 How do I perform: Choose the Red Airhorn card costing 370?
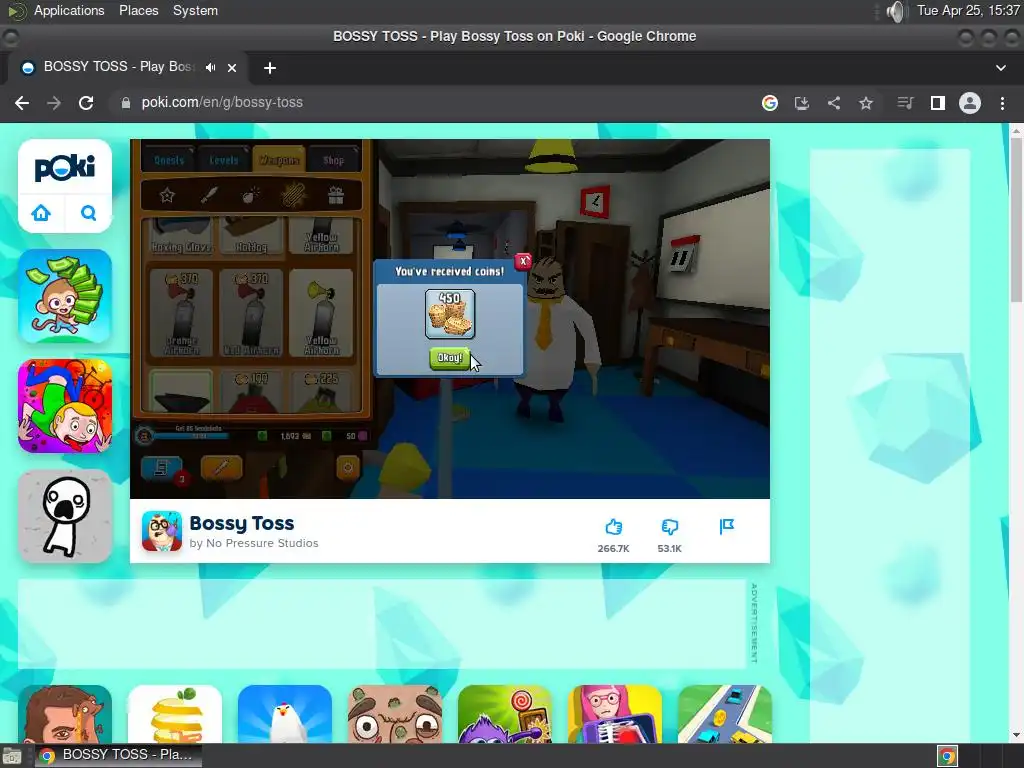click(x=251, y=313)
